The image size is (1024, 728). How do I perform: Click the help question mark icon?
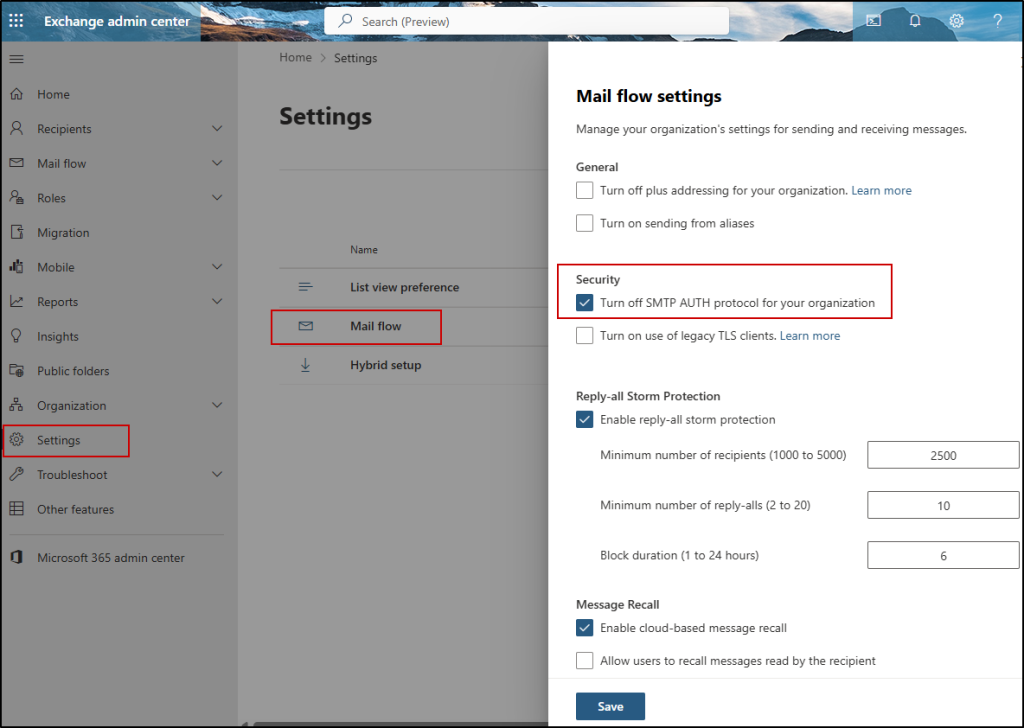click(997, 21)
